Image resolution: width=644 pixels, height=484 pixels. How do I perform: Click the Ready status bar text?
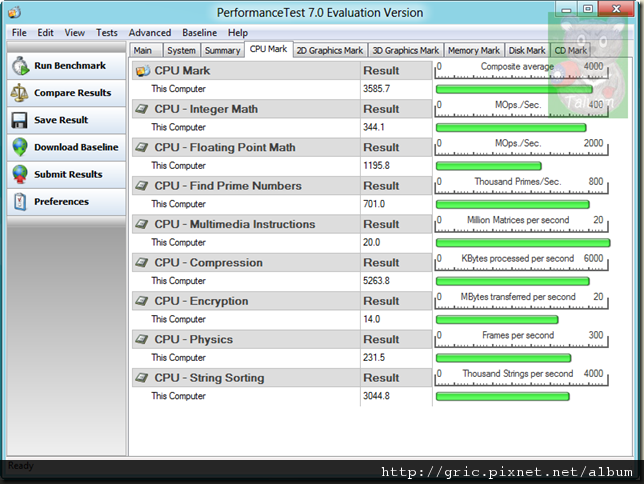click(21, 466)
